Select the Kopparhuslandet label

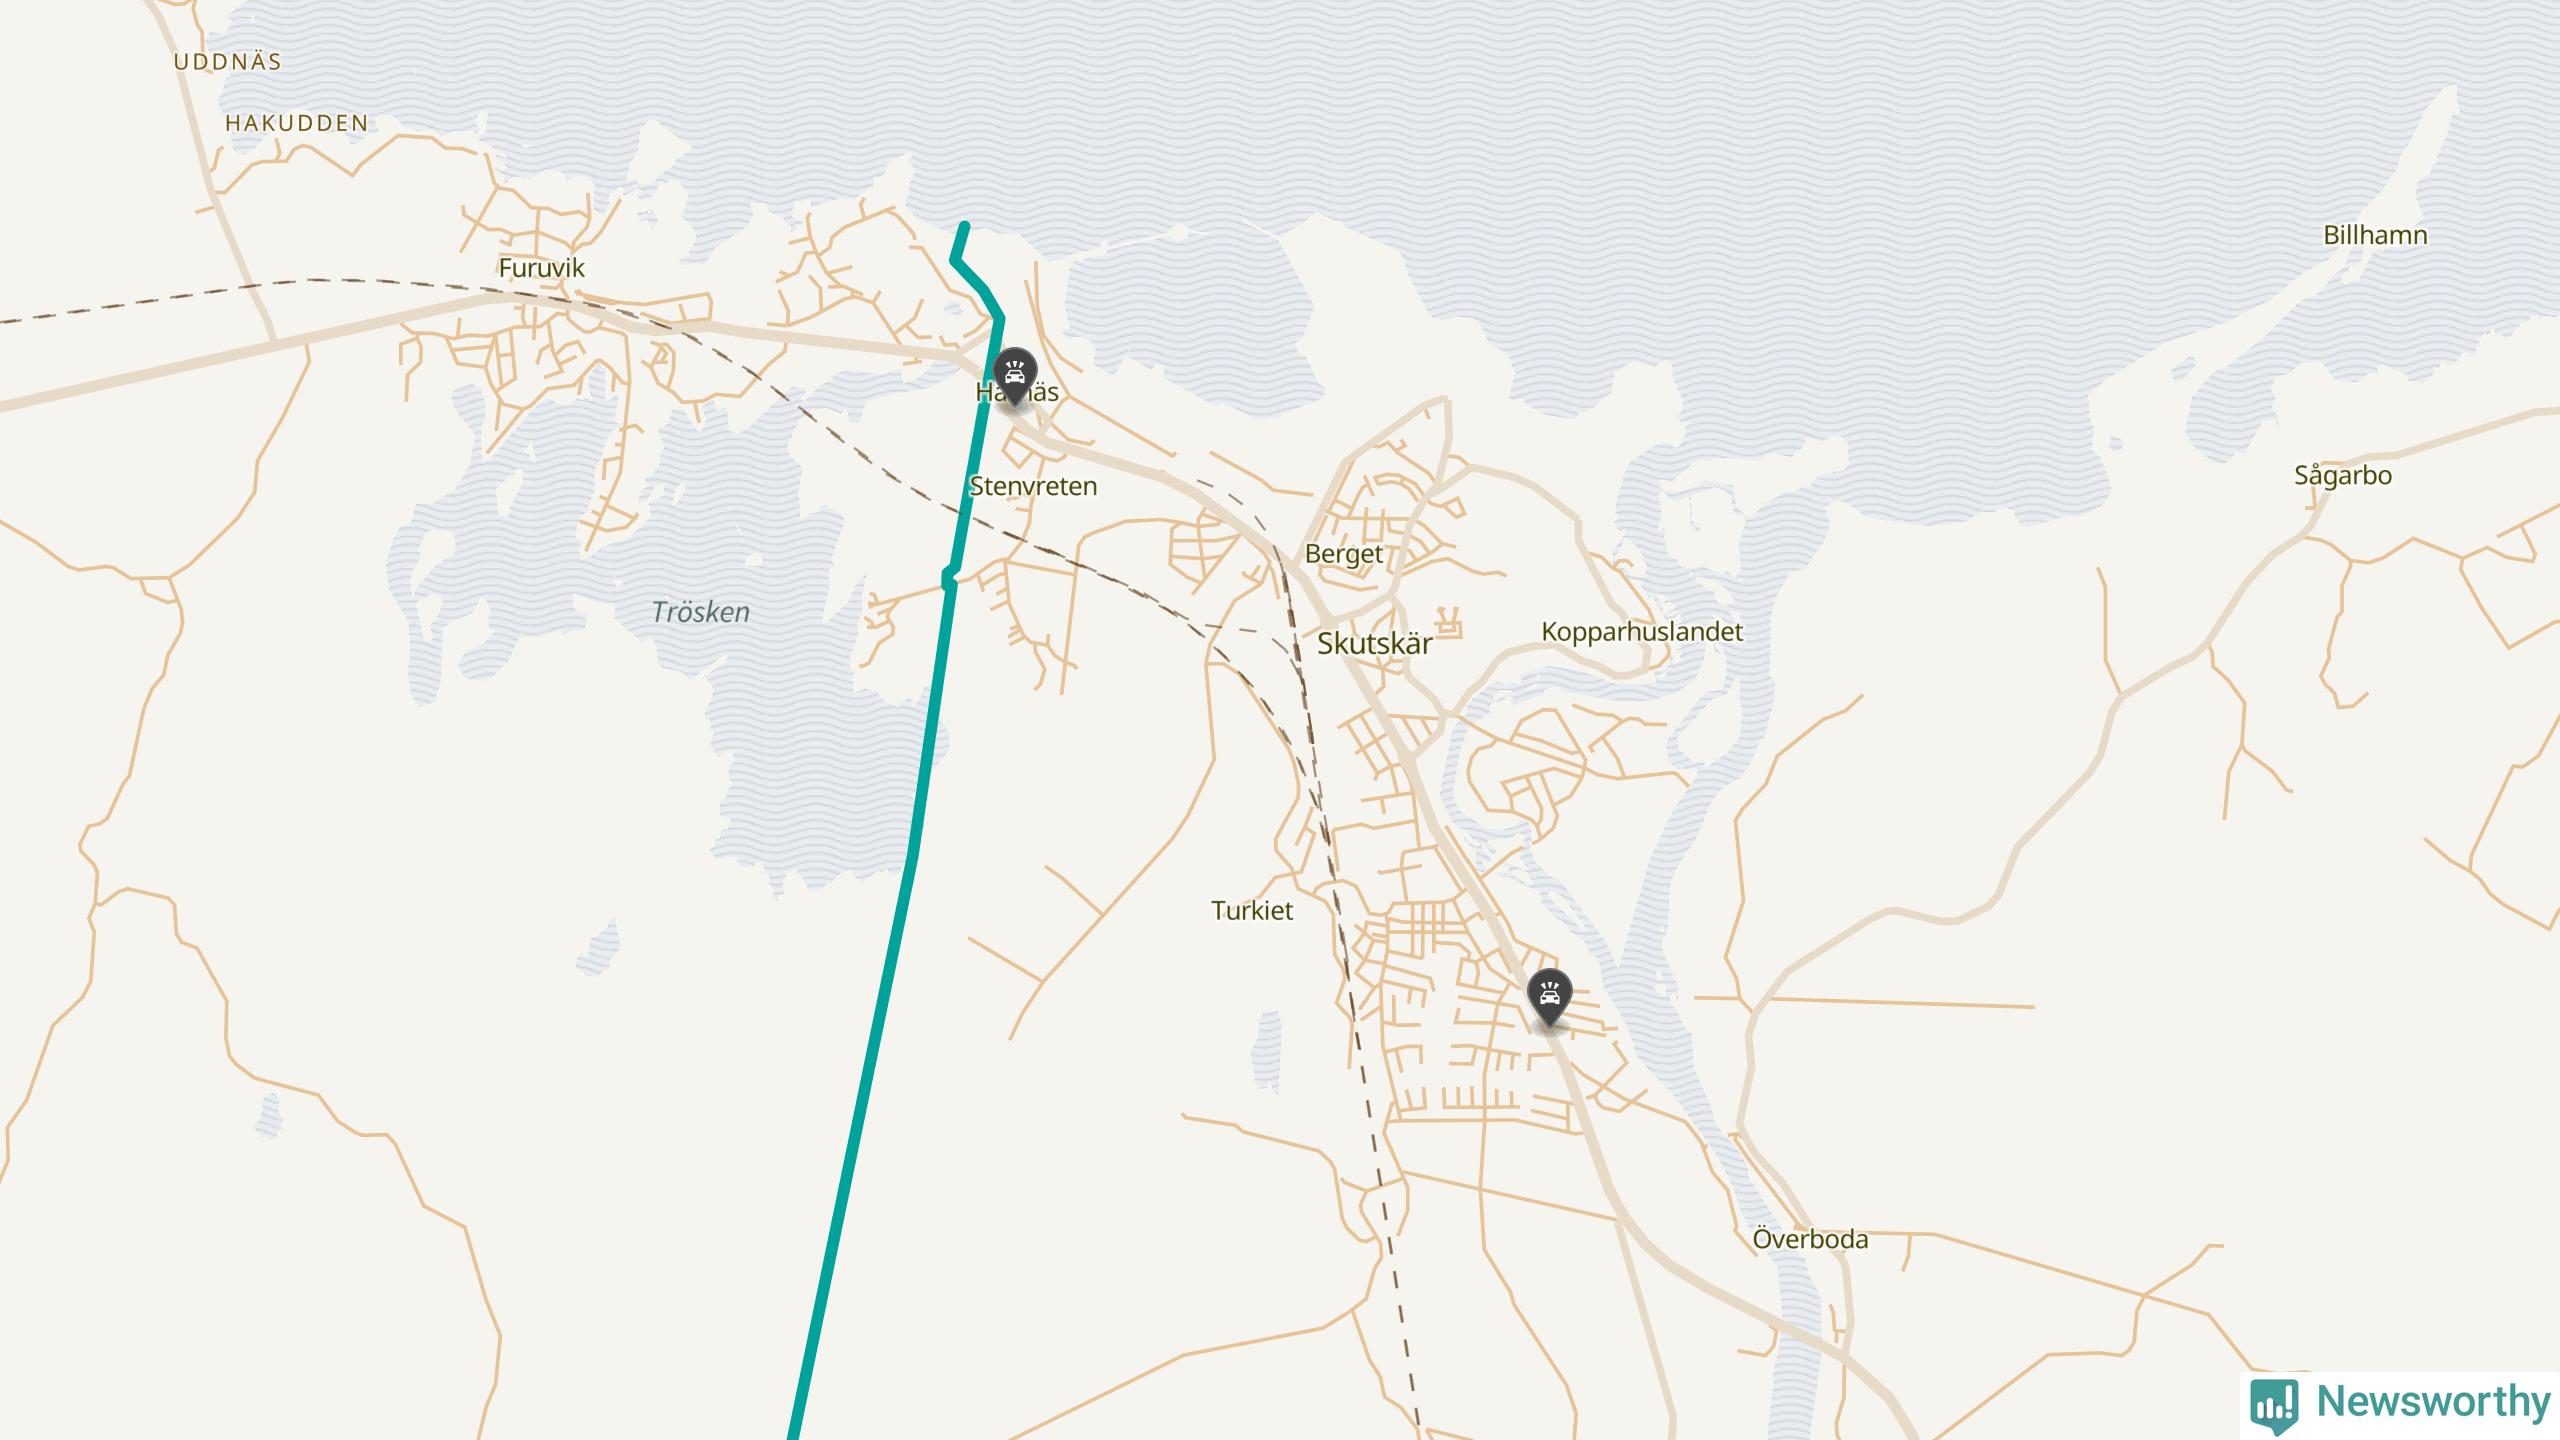pyautogui.click(x=1642, y=632)
